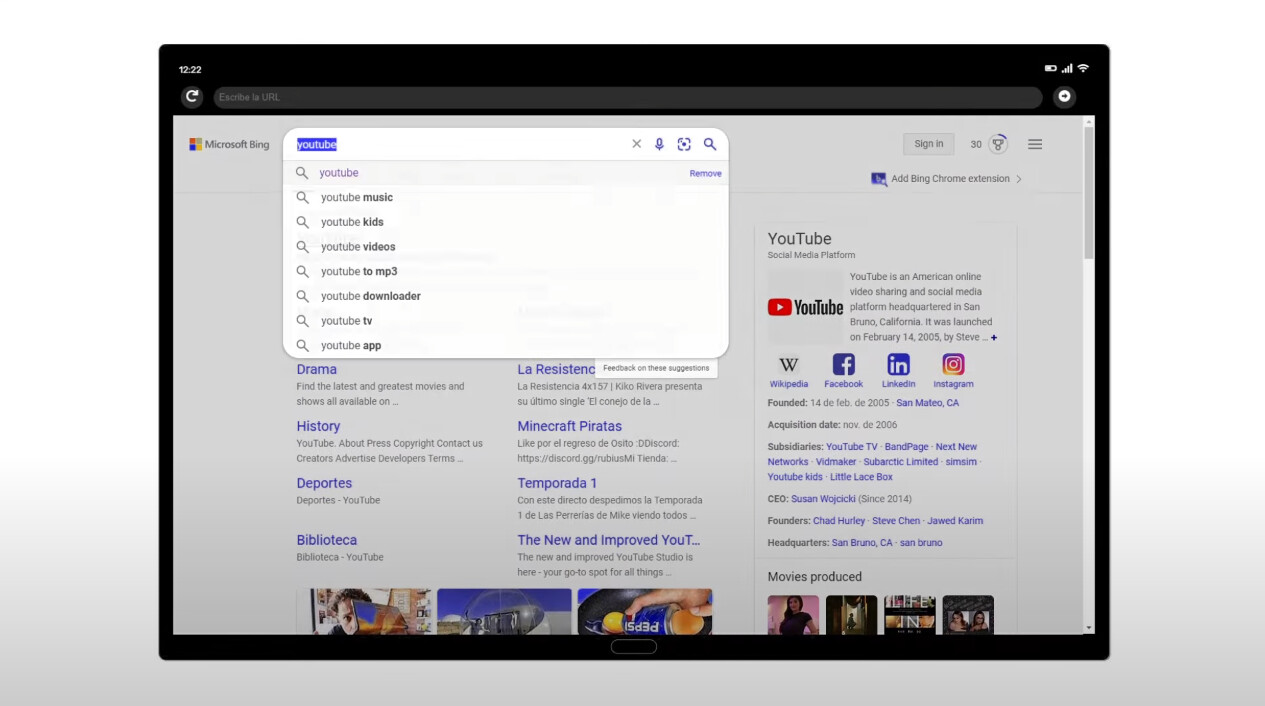Viewport: 1265px width, 706px height.
Task: Open the Pepsi can video thumbnail
Action: point(645,611)
